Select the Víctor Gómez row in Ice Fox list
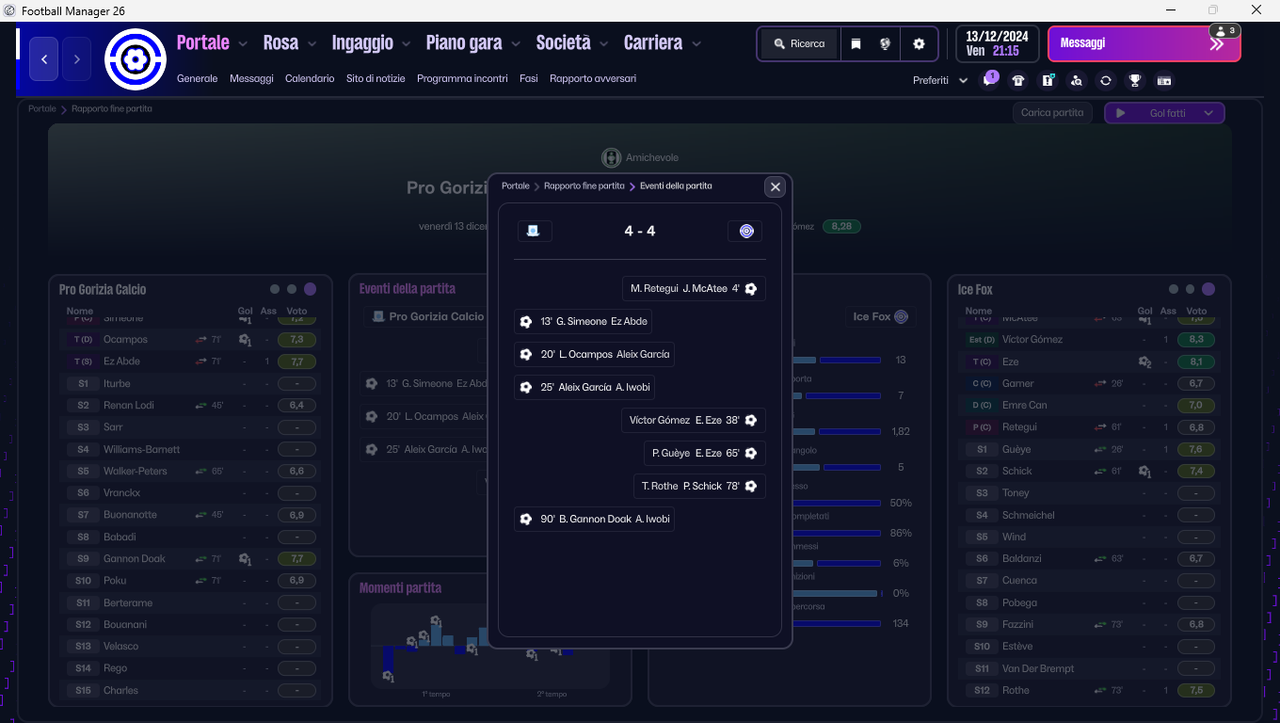1280x723 pixels. [x=1088, y=340]
